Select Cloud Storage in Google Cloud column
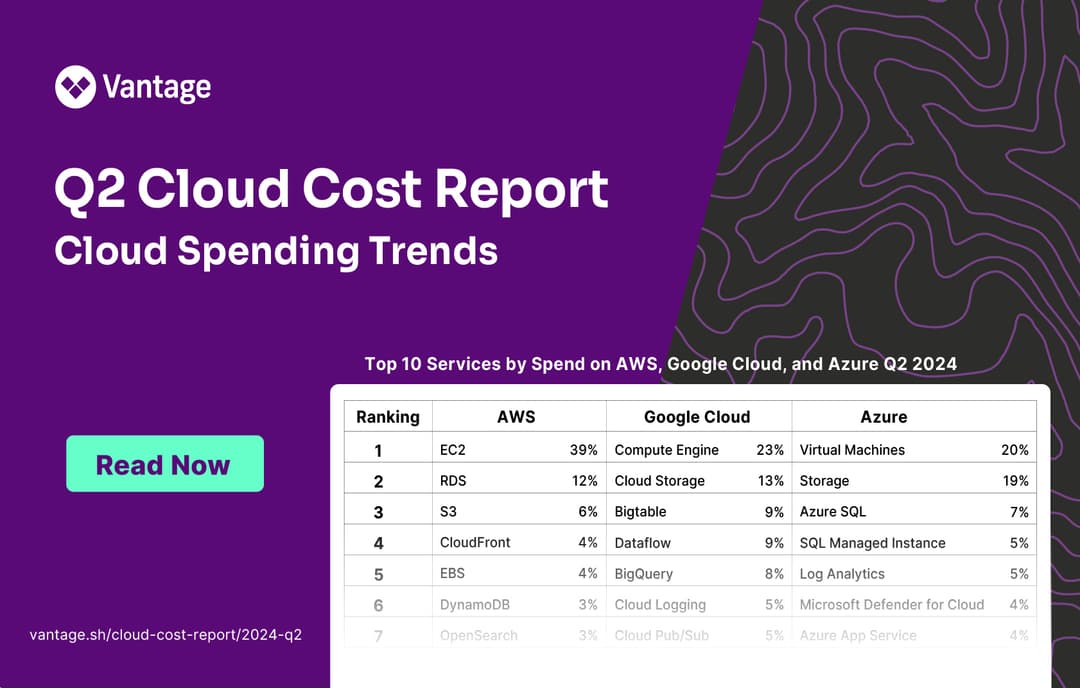The height and width of the screenshot is (688, 1080). pyautogui.click(x=659, y=481)
